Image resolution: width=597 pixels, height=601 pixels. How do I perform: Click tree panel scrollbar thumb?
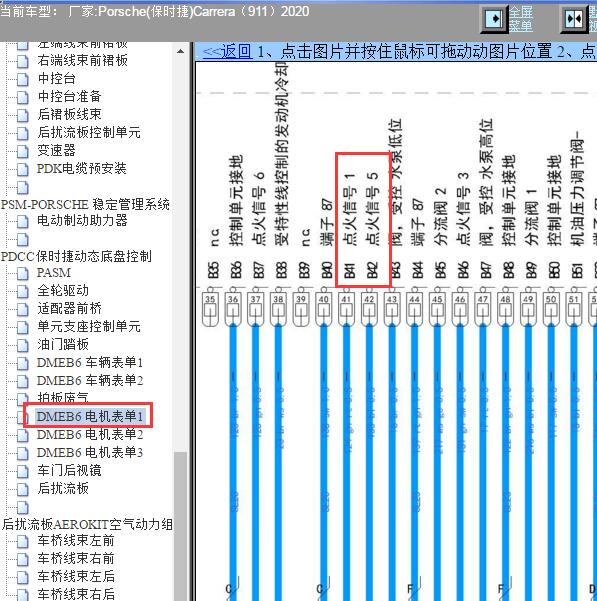180,526
